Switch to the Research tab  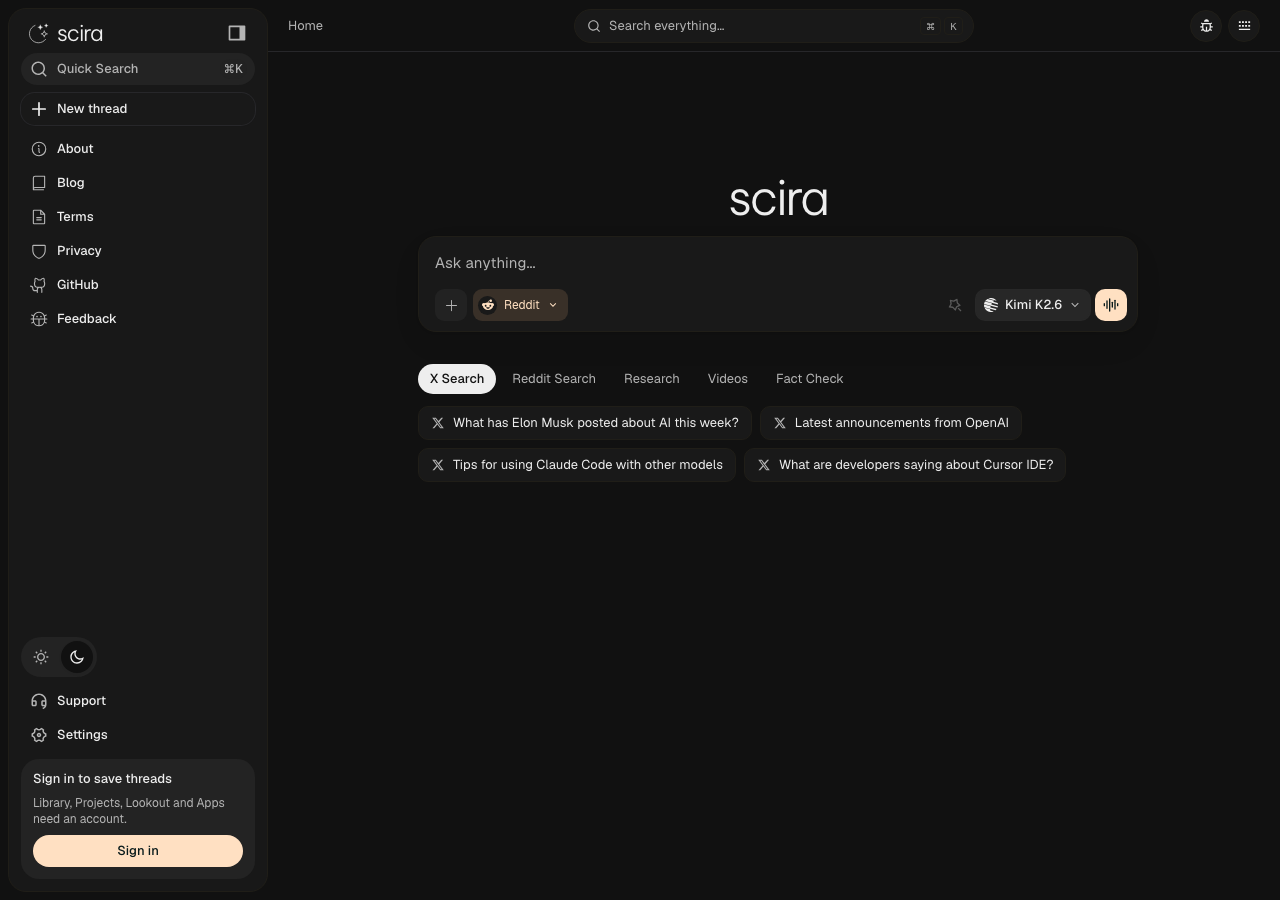(652, 379)
